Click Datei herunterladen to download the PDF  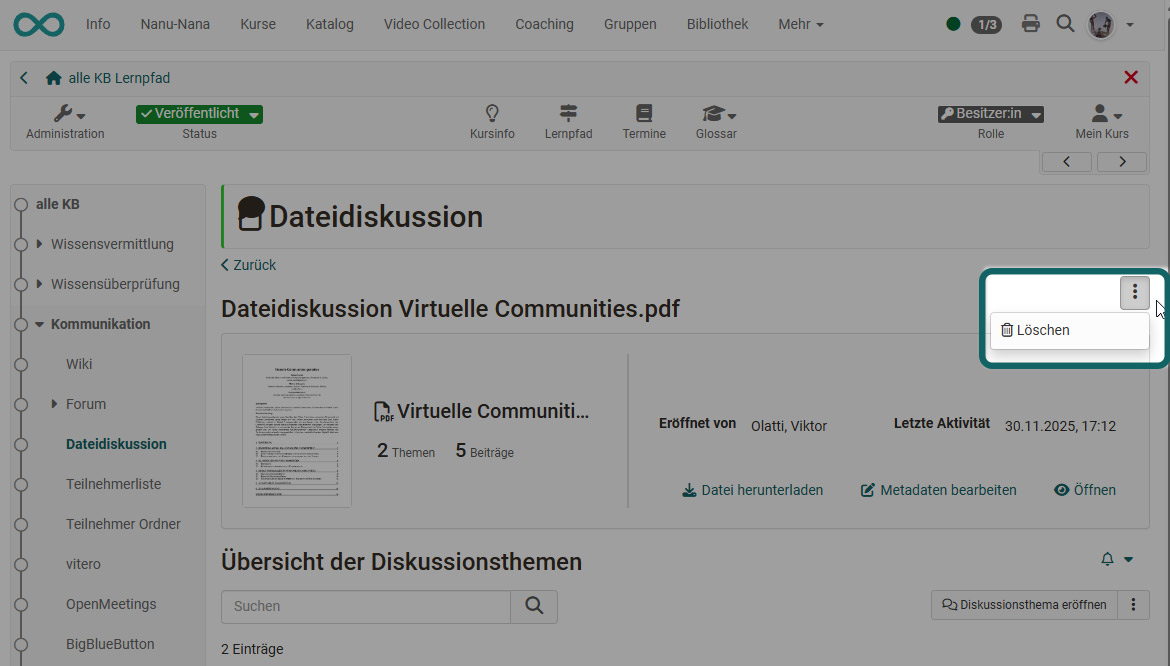coord(752,490)
